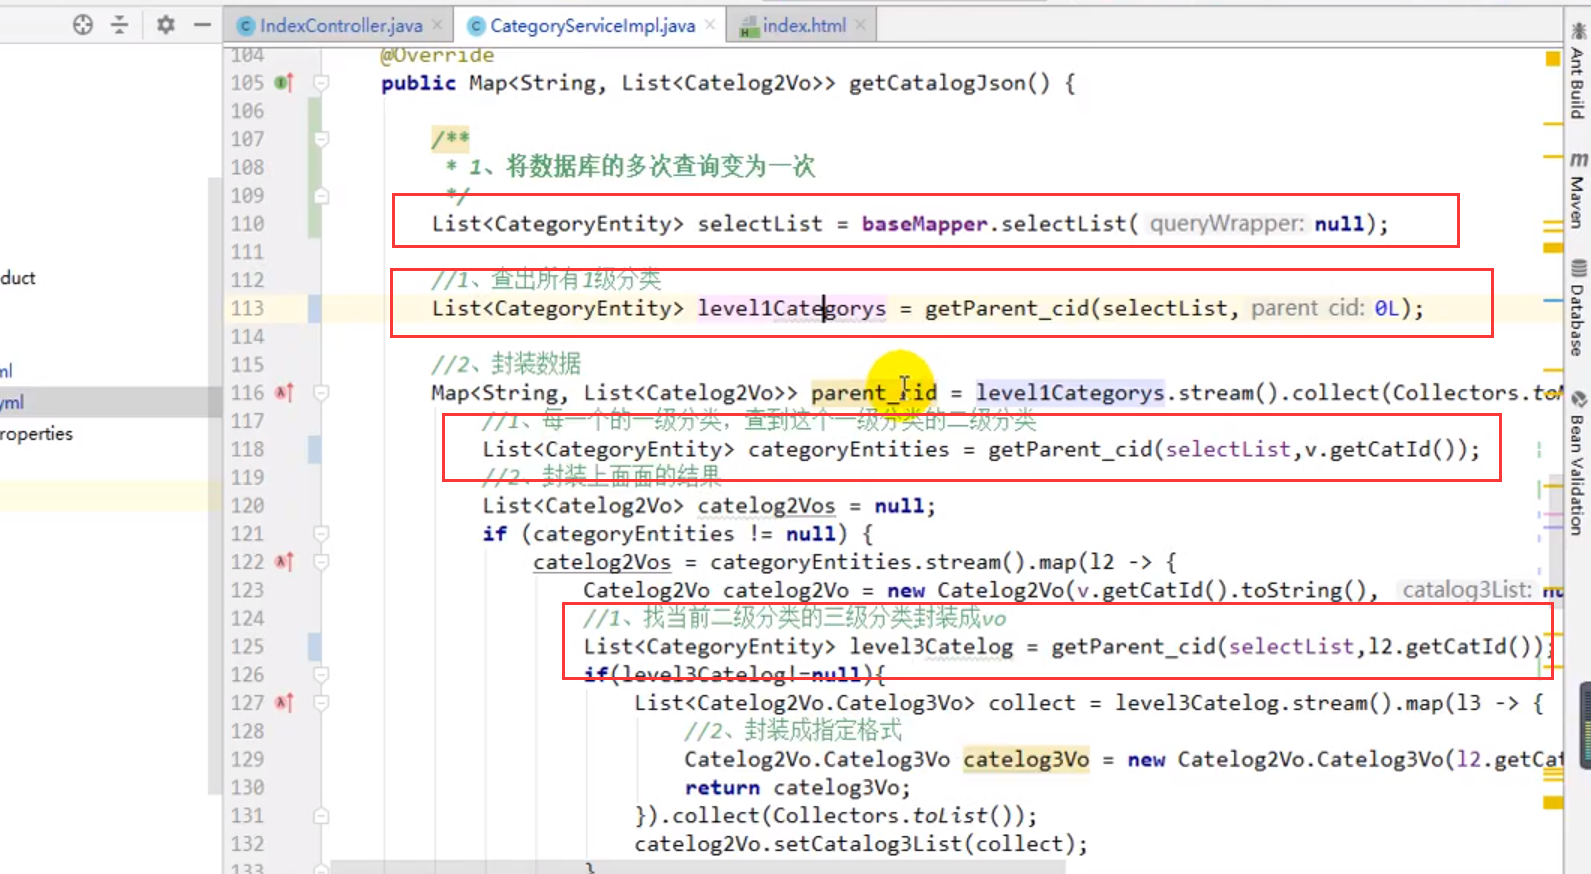Click the gutter marker on line 127

click(x=284, y=703)
